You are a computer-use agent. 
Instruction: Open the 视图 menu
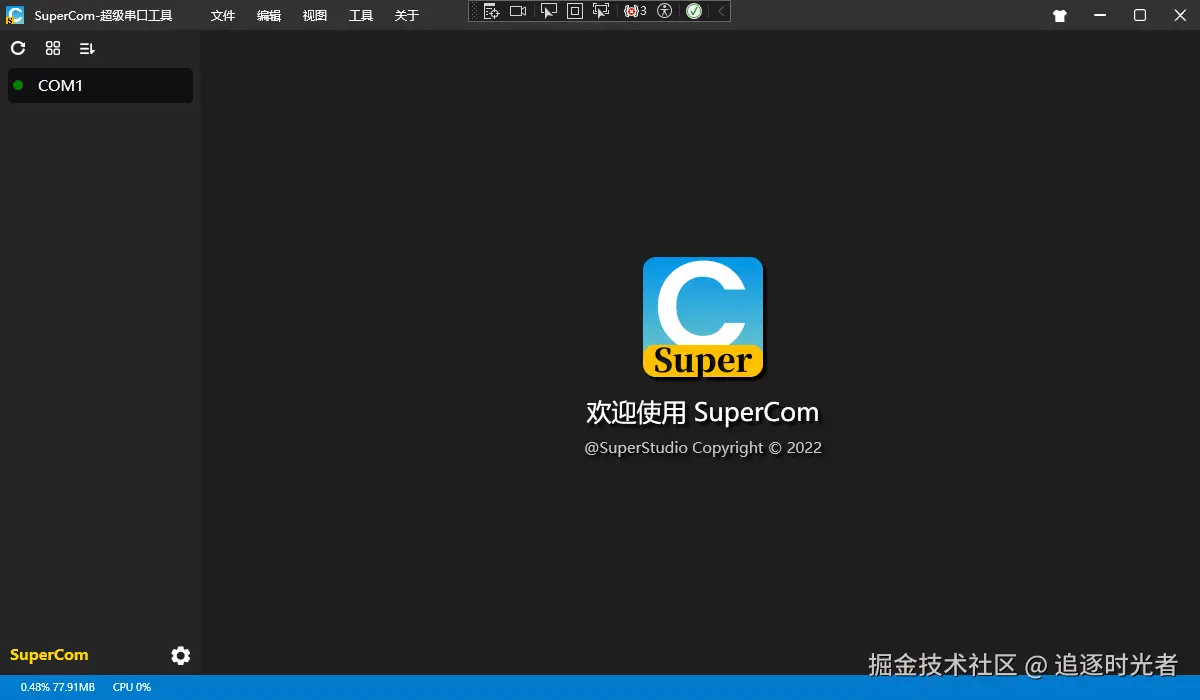coord(315,16)
